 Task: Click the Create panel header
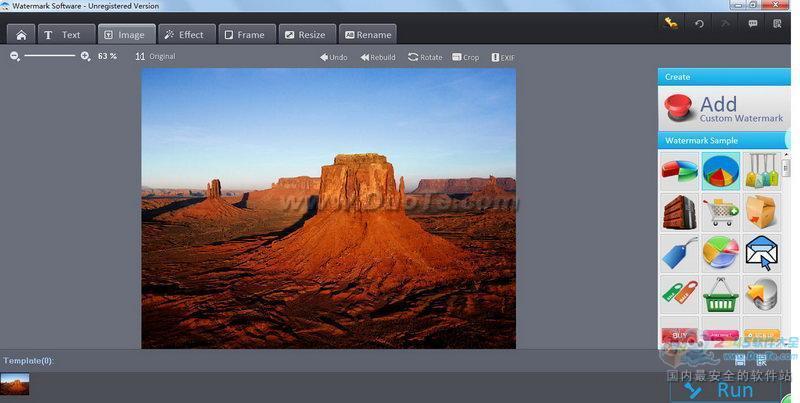point(724,77)
